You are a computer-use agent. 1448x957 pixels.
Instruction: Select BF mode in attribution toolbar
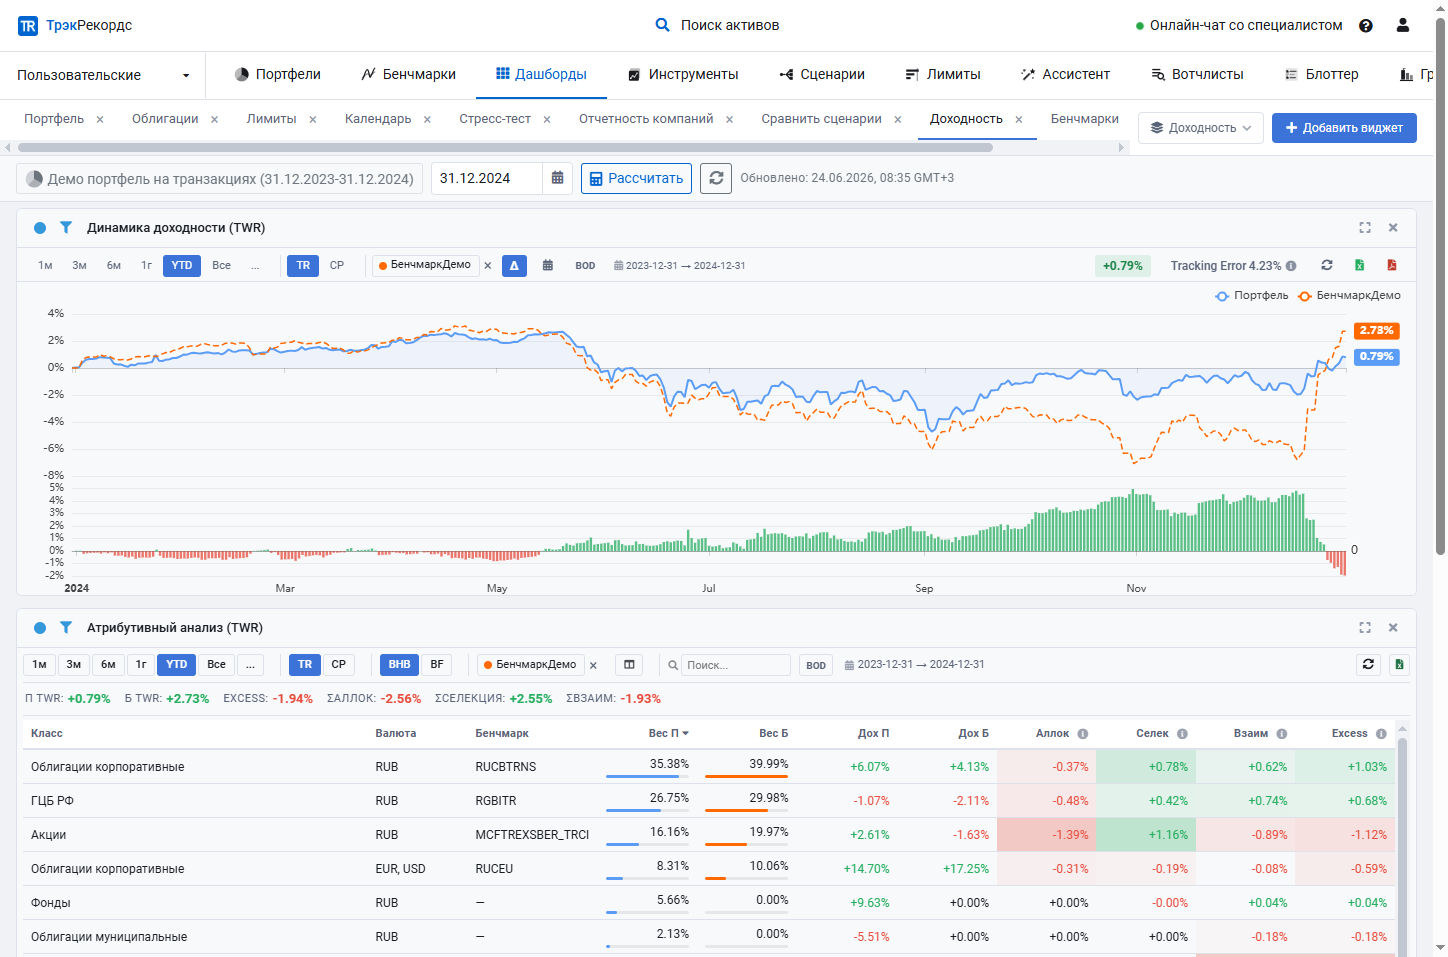coord(437,665)
